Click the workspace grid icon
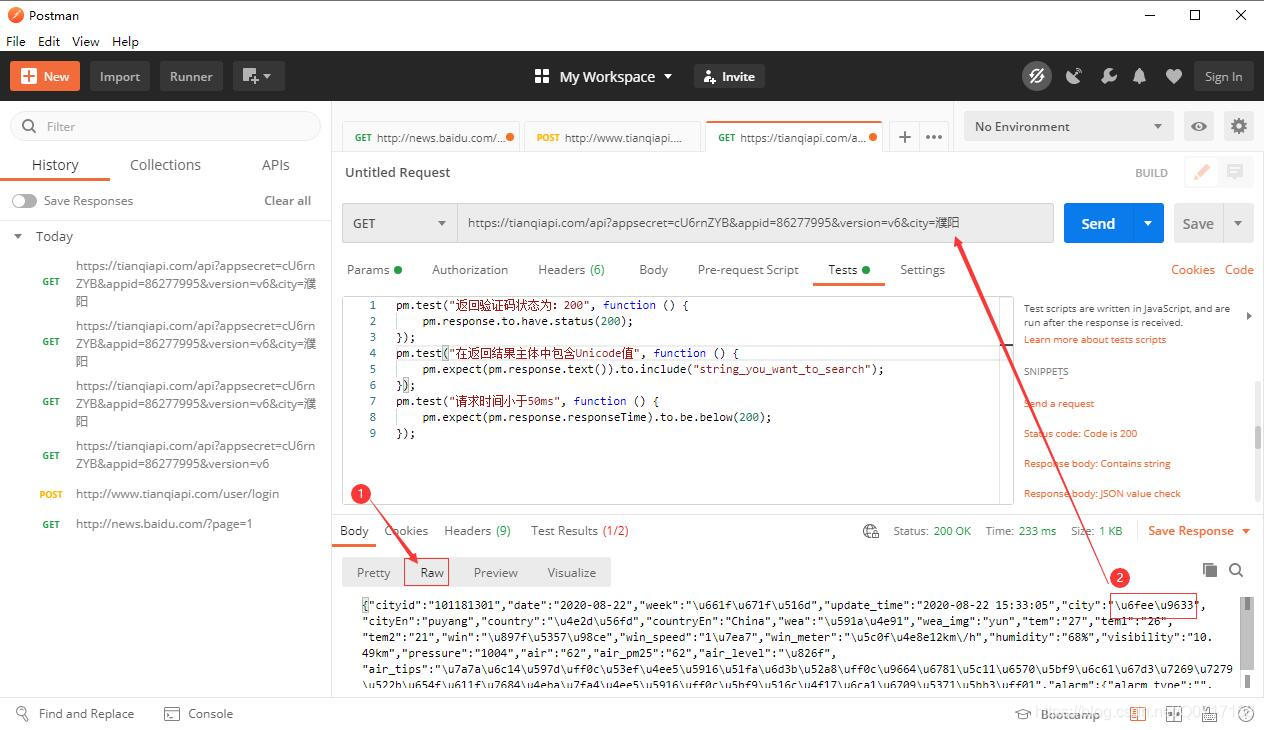The width and height of the screenshot is (1264, 730). pyautogui.click(x=542, y=76)
